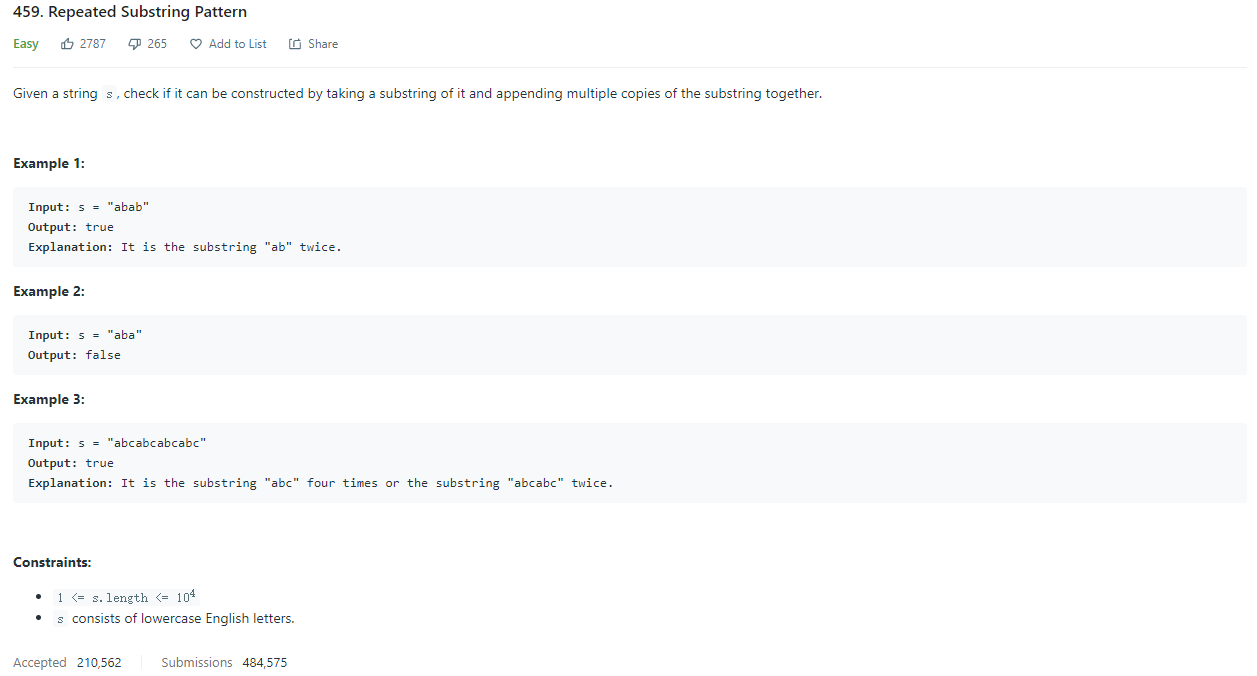Click the Share text link
The width and height of the screenshot is (1257, 676).
tap(323, 44)
